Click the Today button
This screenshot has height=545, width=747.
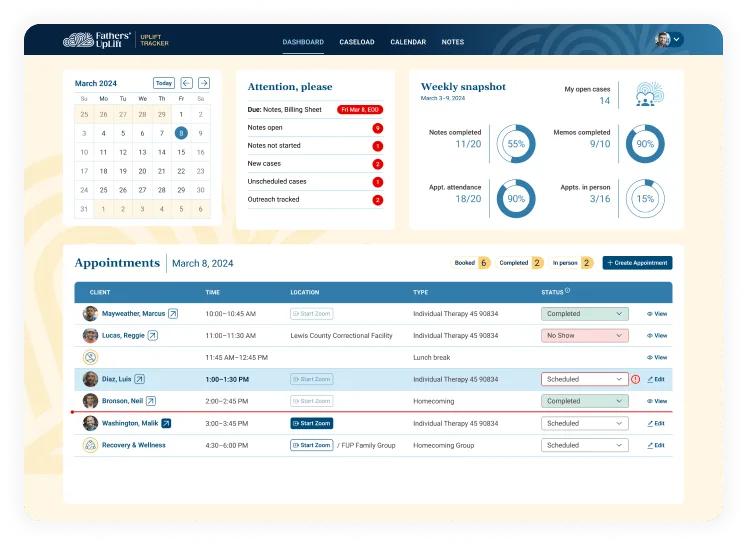(x=164, y=83)
